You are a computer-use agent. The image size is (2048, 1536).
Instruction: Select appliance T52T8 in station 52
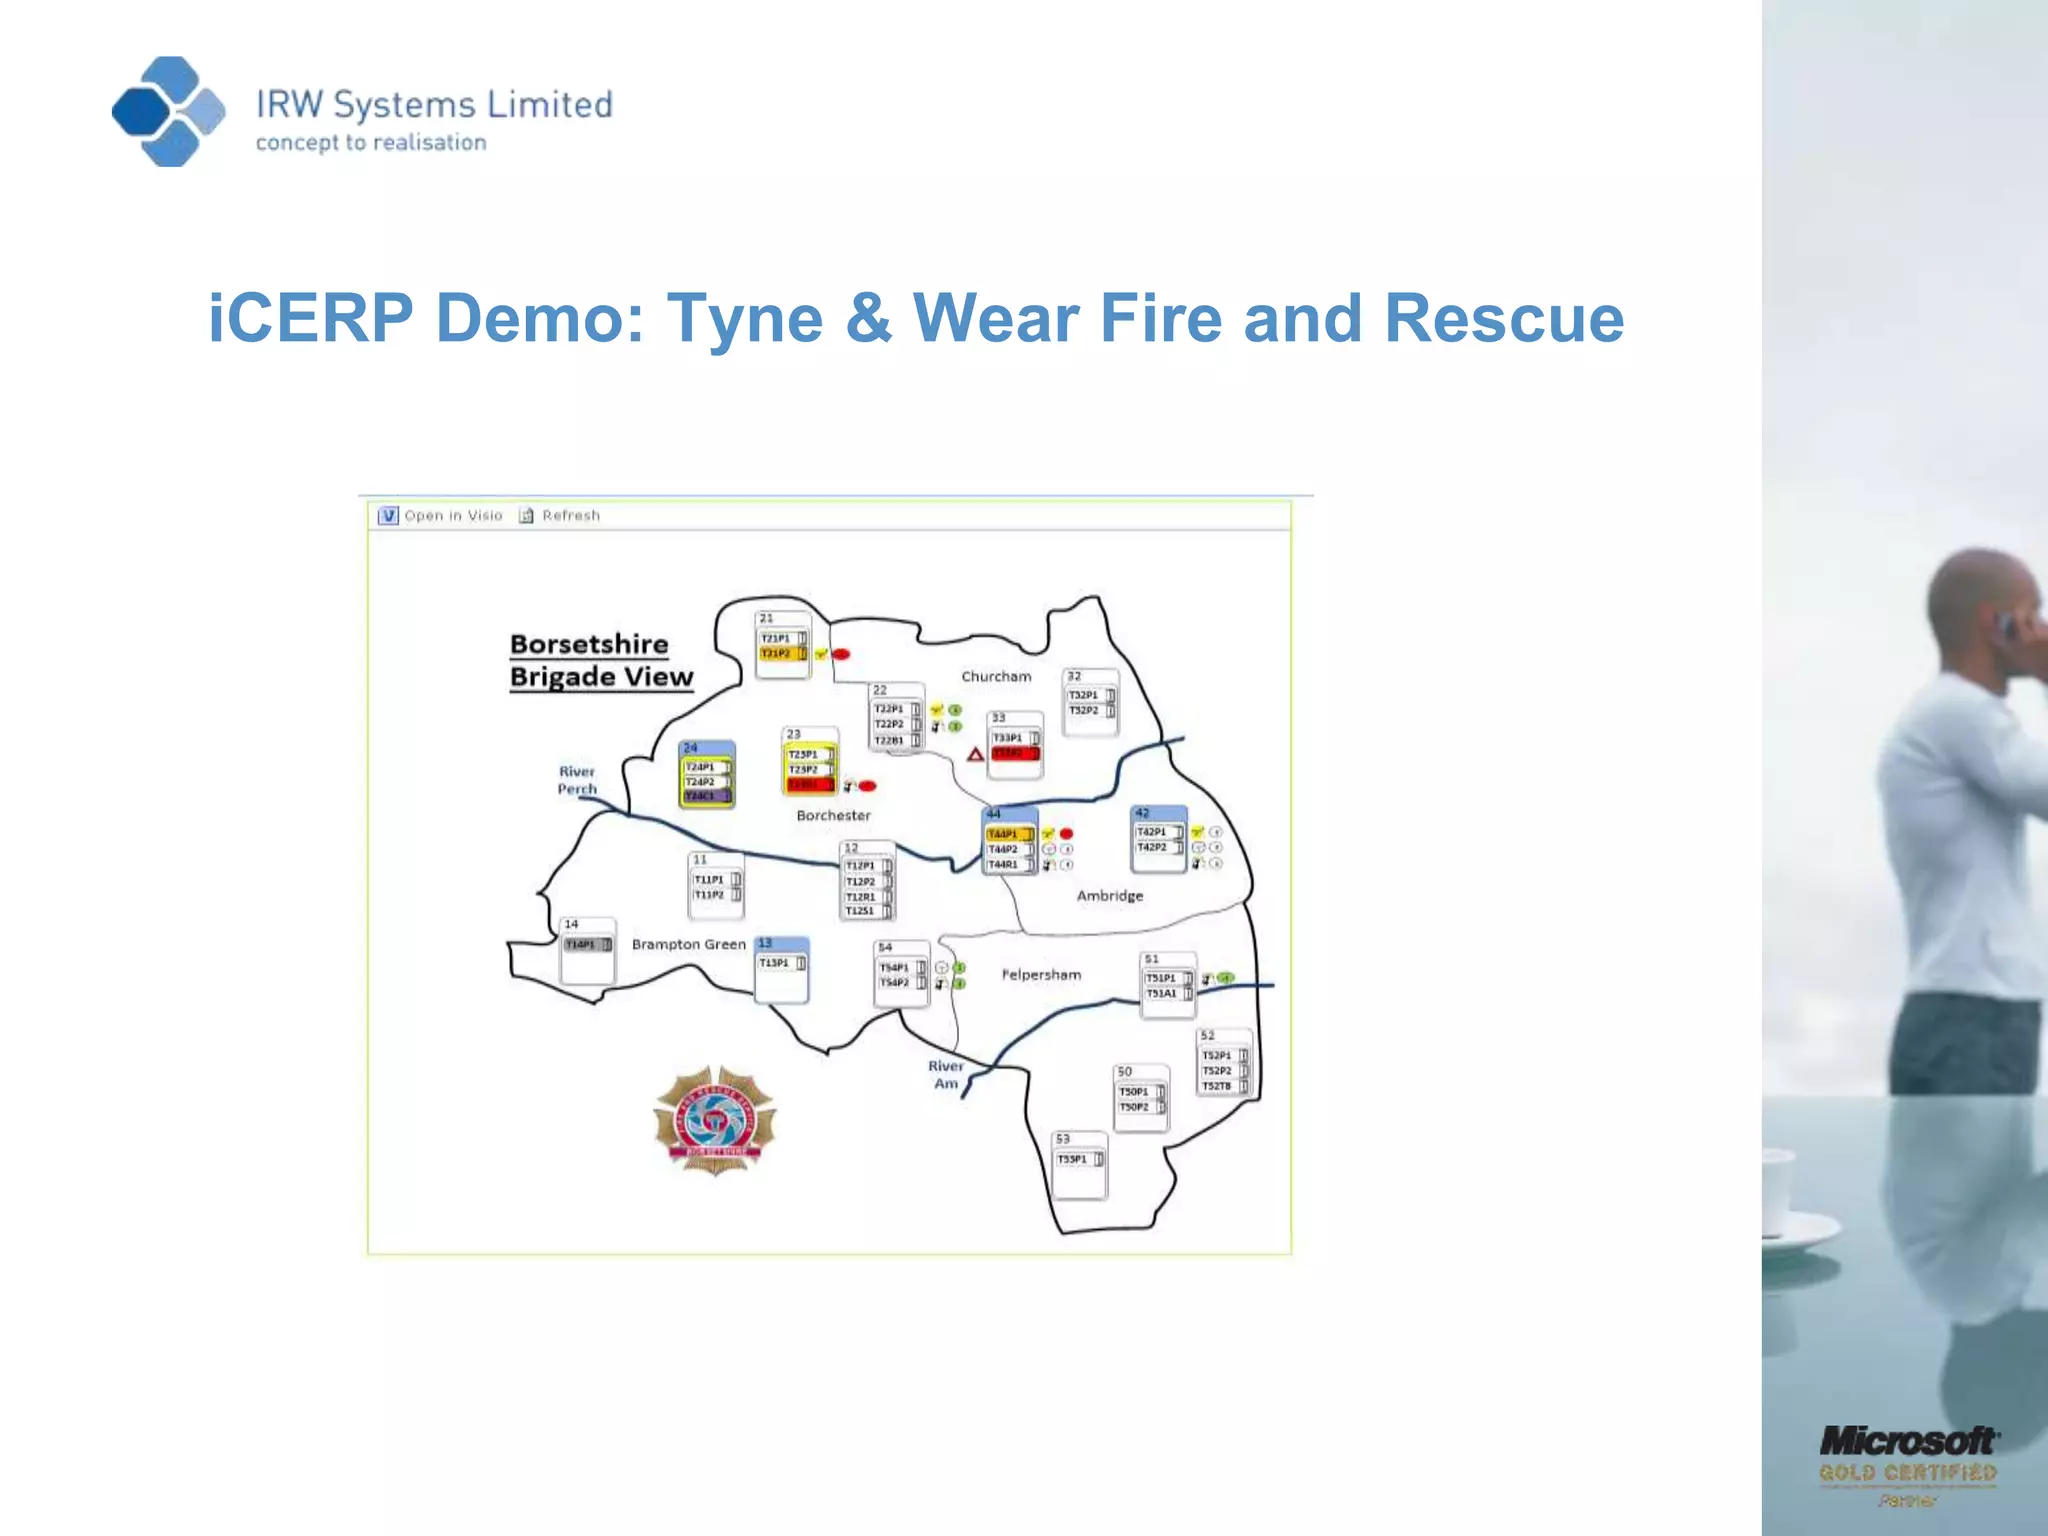tap(1225, 1086)
